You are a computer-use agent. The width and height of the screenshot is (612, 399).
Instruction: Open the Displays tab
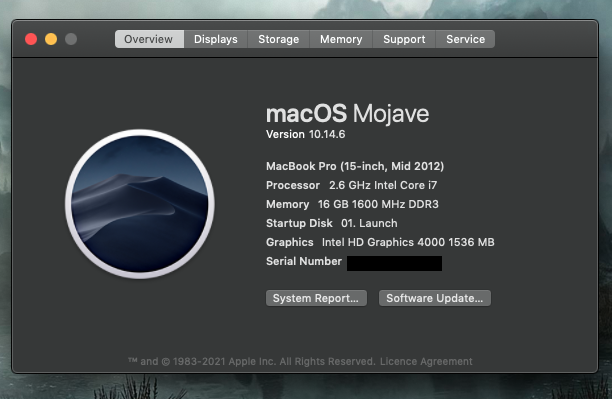point(215,39)
